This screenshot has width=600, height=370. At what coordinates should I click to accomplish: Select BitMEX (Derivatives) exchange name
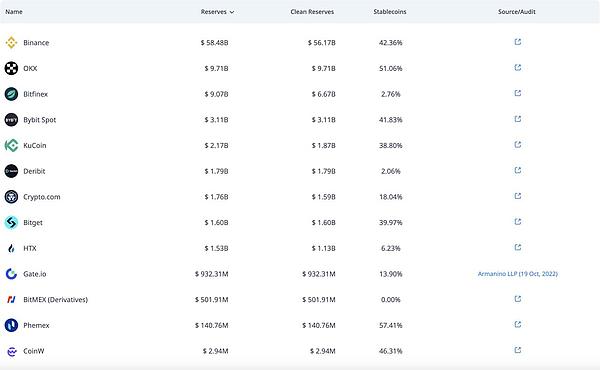click(55, 300)
